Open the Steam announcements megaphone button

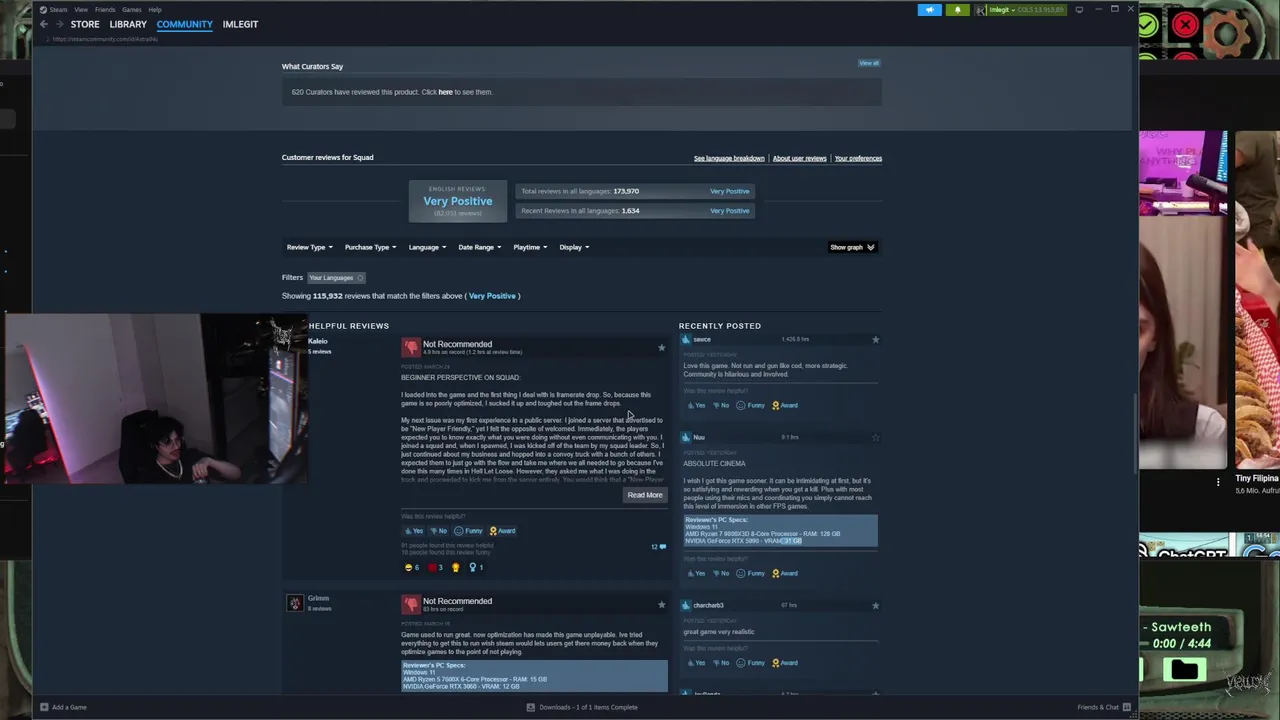[x=930, y=10]
